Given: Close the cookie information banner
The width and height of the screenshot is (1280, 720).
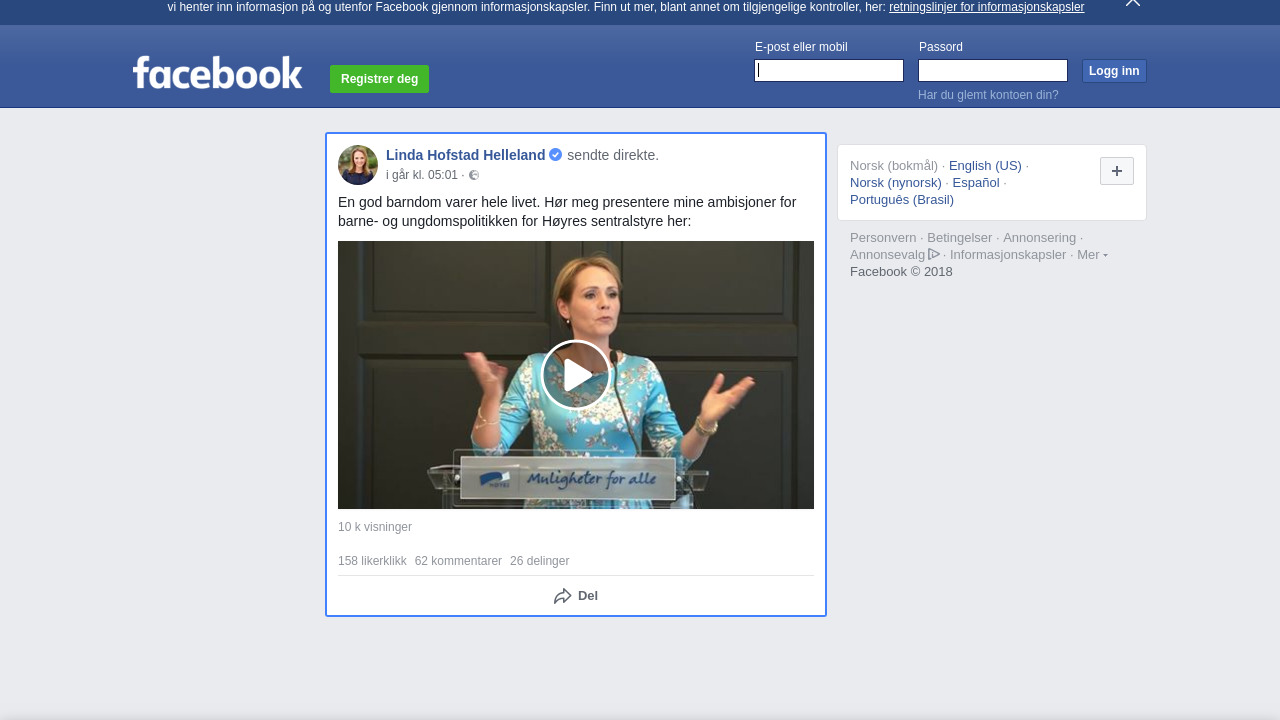Looking at the screenshot, I should 1133,3.
